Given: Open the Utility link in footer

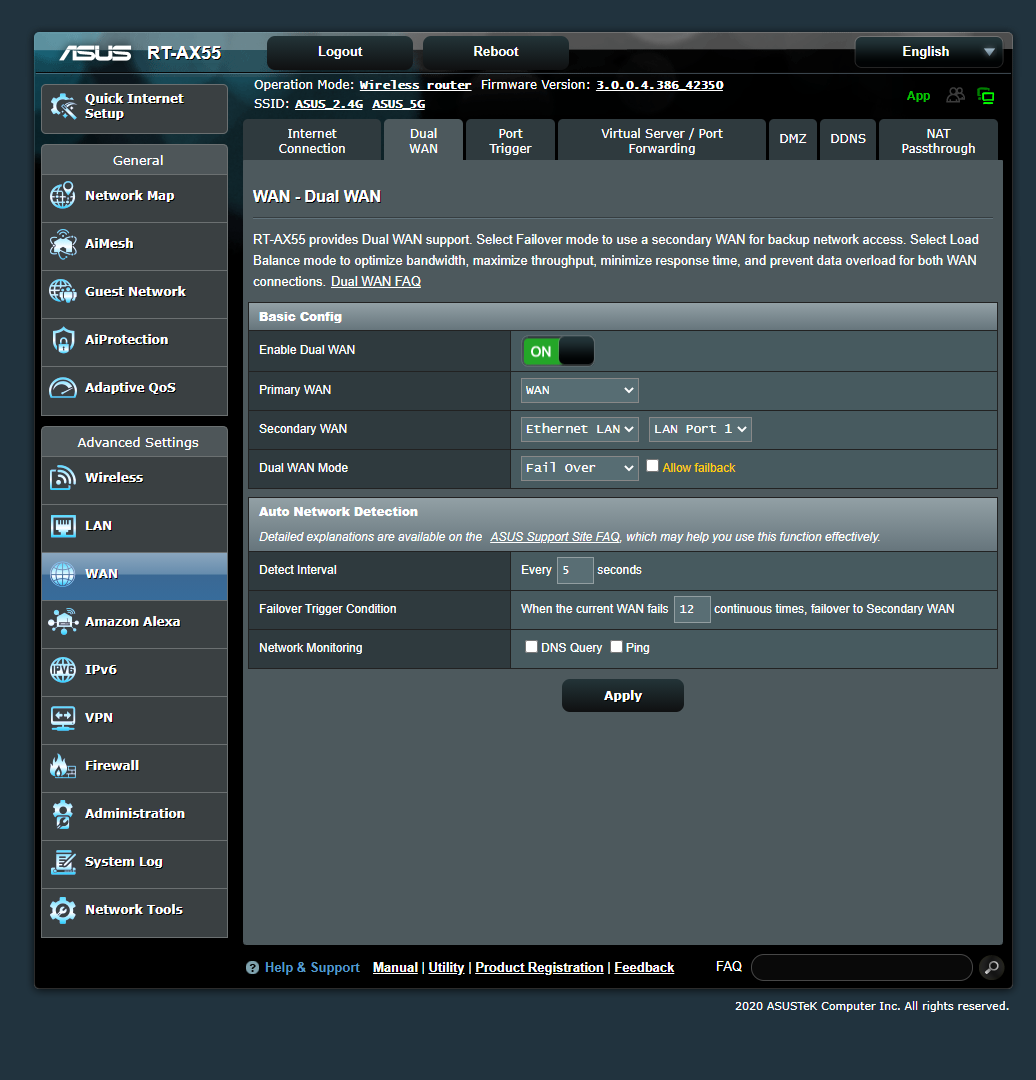Looking at the screenshot, I should tap(446, 968).
